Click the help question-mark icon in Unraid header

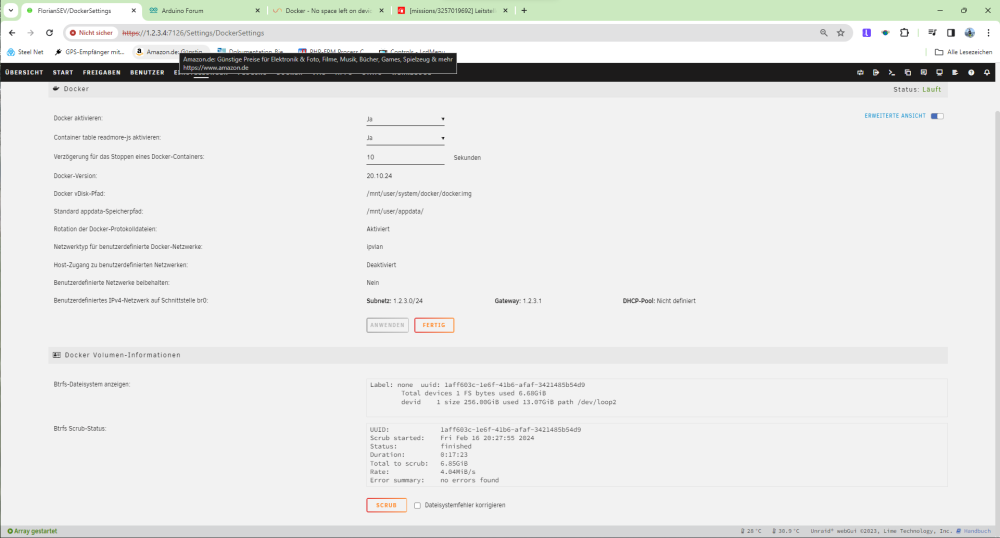(971, 73)
